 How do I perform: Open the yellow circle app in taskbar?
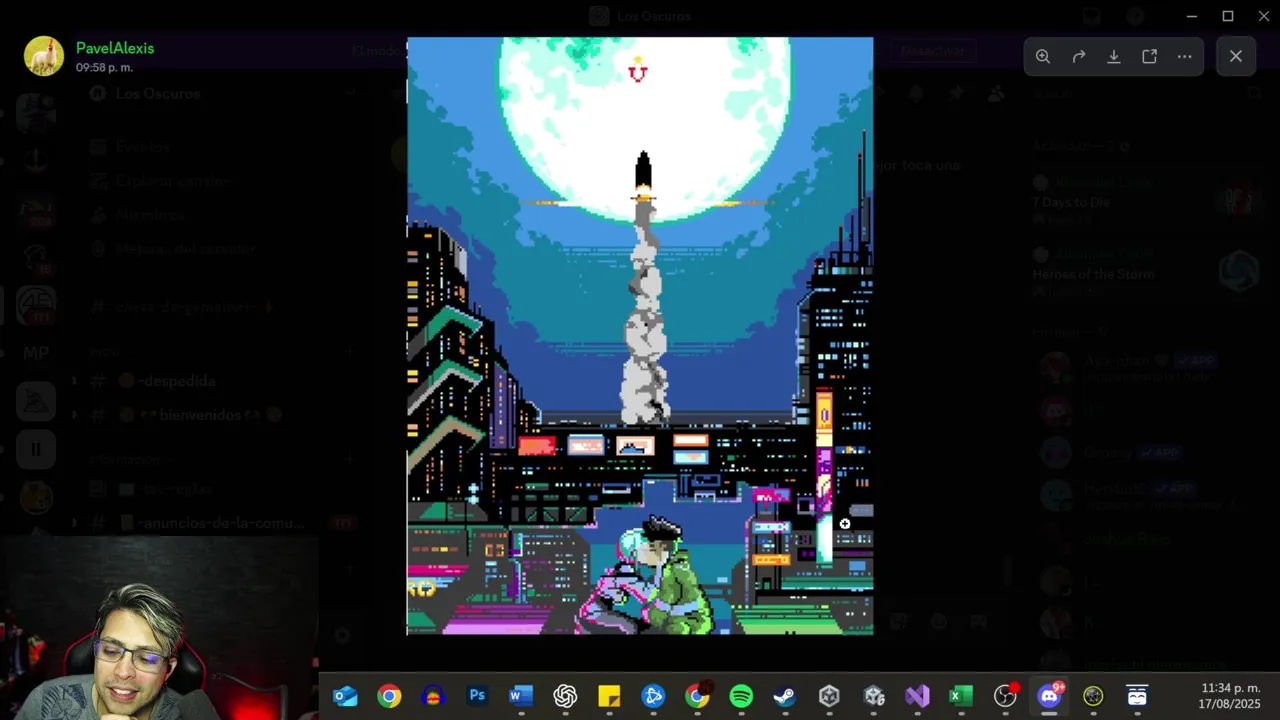[x=1093, y=696]
